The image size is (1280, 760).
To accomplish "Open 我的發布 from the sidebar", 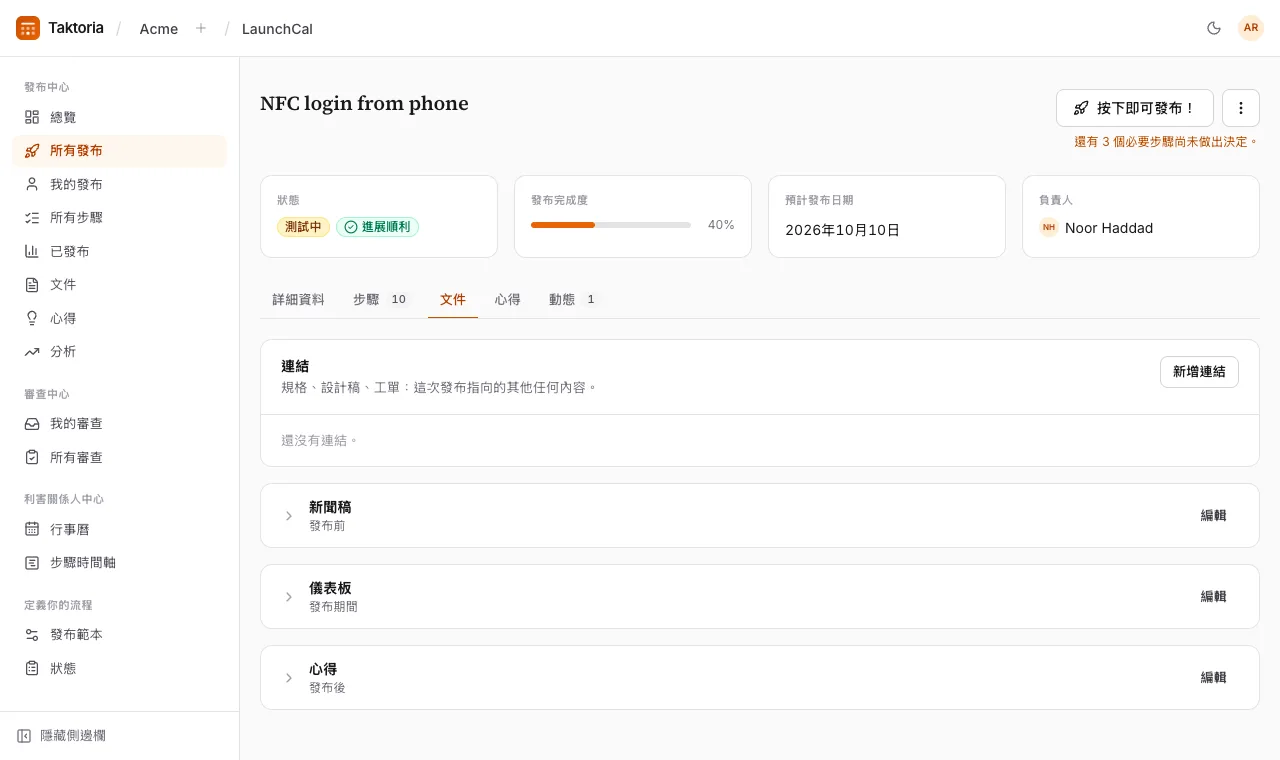I will pyautogui.click(x=120, y=184).
